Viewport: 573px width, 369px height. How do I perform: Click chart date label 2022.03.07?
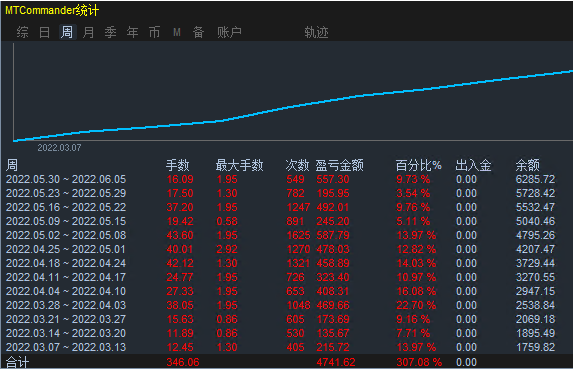click(x=59, y=148)
